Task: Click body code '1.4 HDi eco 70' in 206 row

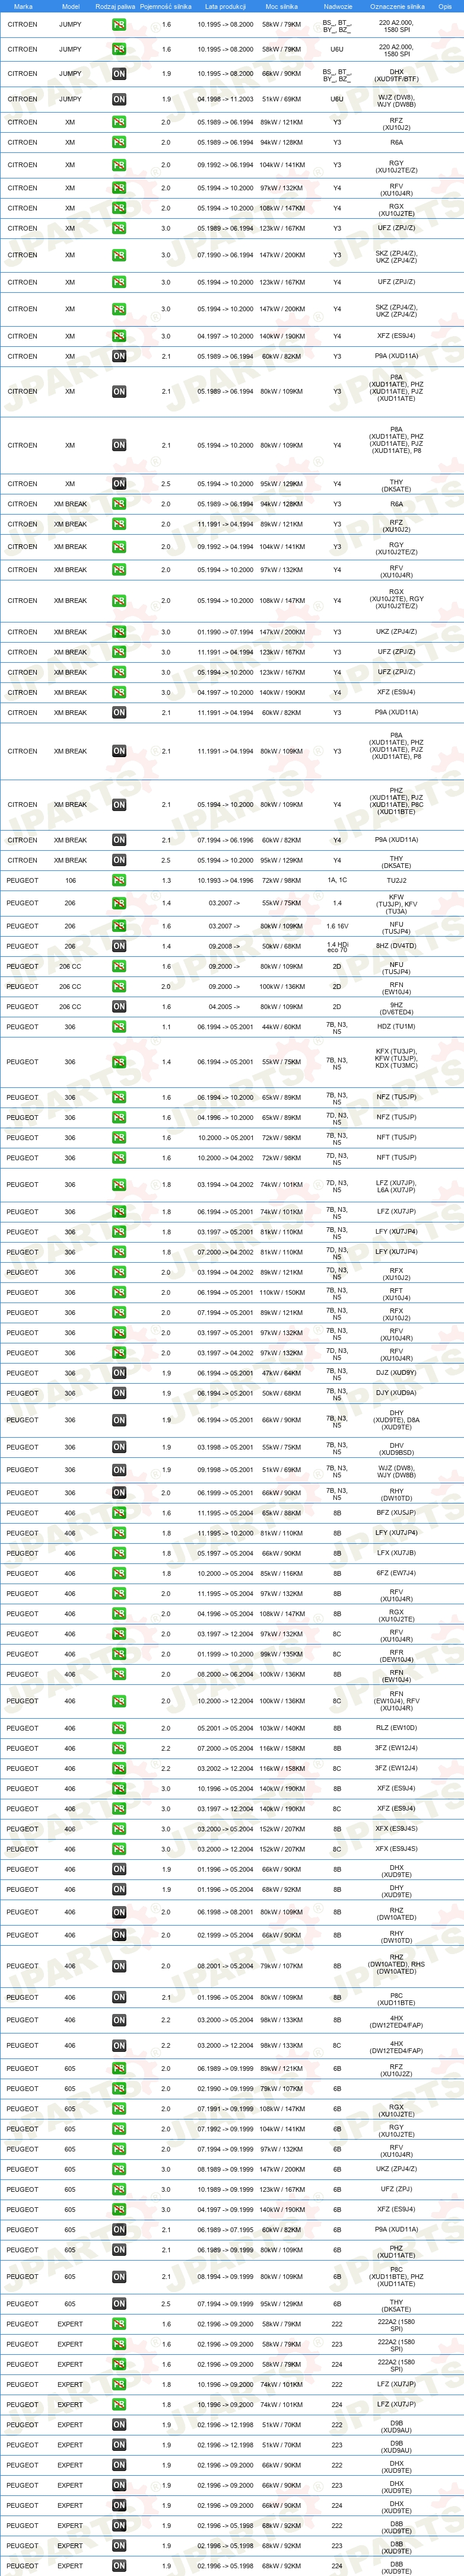Action: tap(337, 946)
